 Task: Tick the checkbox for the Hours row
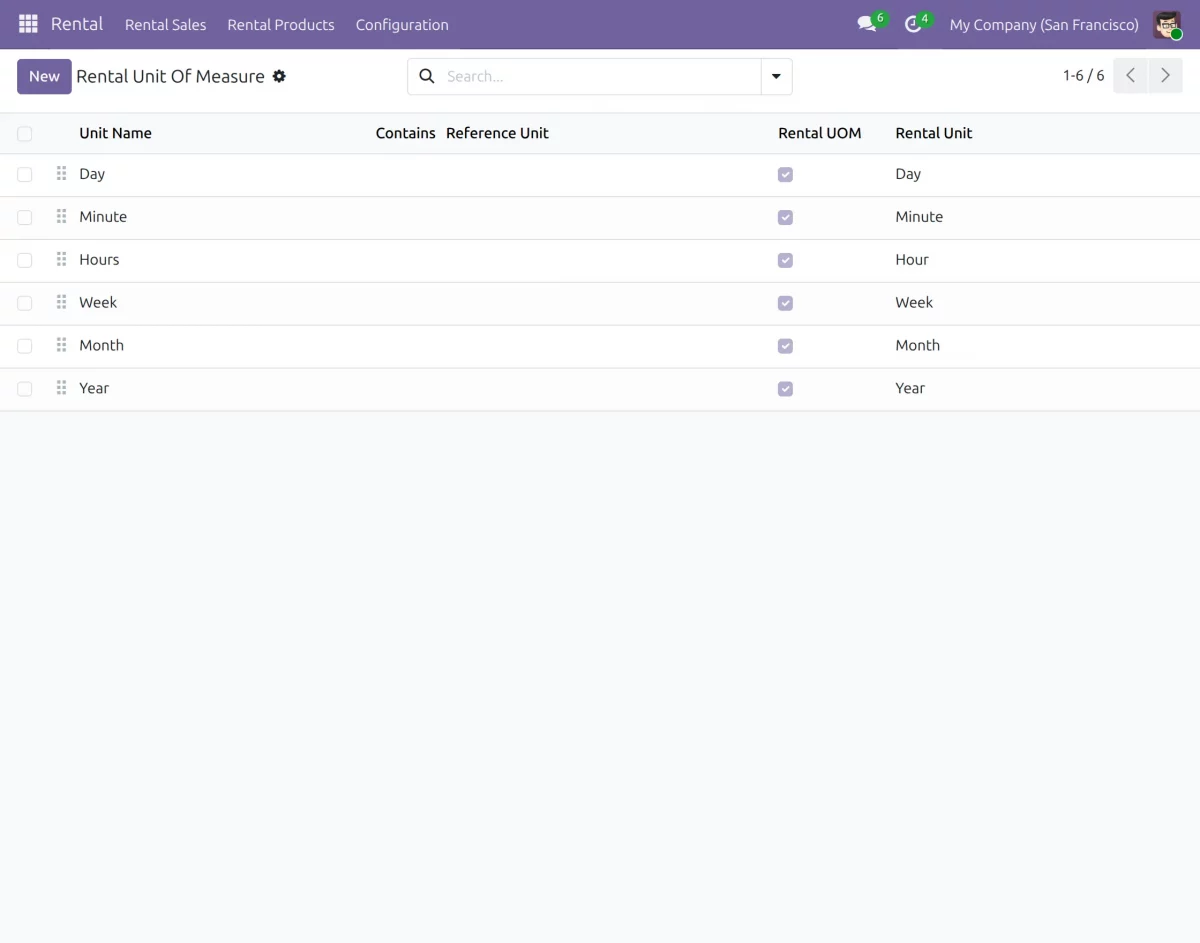pyautogui.click(x=25, y=261)
